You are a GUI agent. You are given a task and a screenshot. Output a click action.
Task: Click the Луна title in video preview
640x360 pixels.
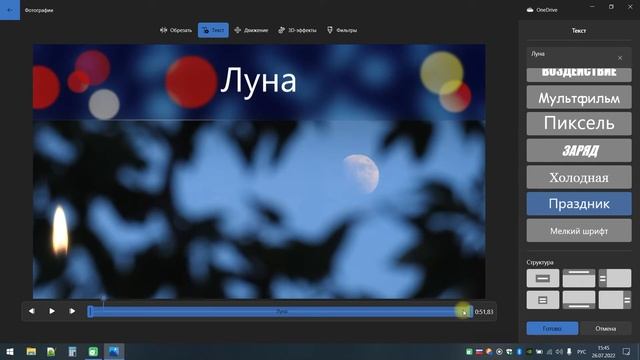tap(258, 81)
